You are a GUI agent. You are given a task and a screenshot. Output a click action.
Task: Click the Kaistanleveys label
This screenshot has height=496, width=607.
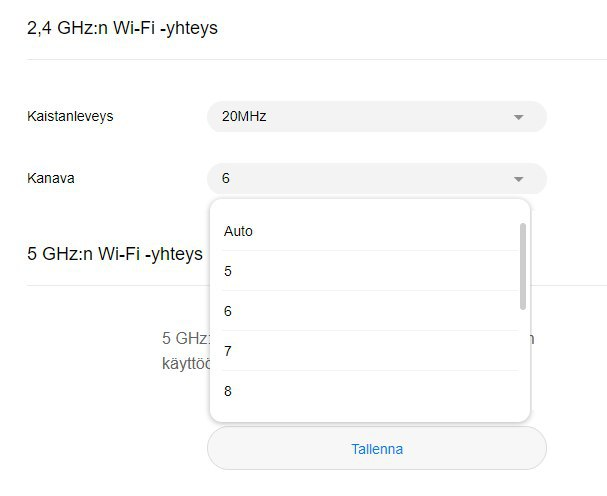pyautogui.click(x=70, y=116)
